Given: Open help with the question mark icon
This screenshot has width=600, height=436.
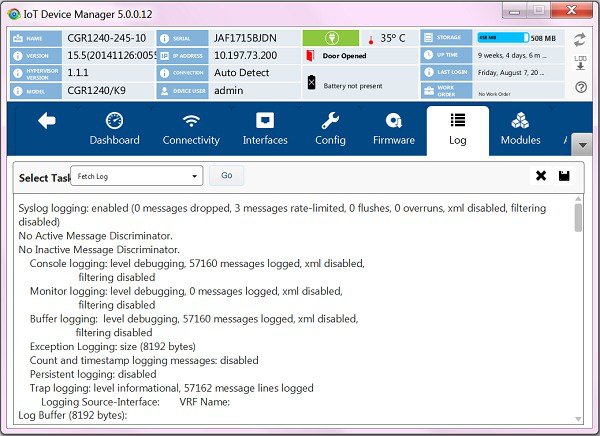Looking at the screenshot, I should point(581,88).
